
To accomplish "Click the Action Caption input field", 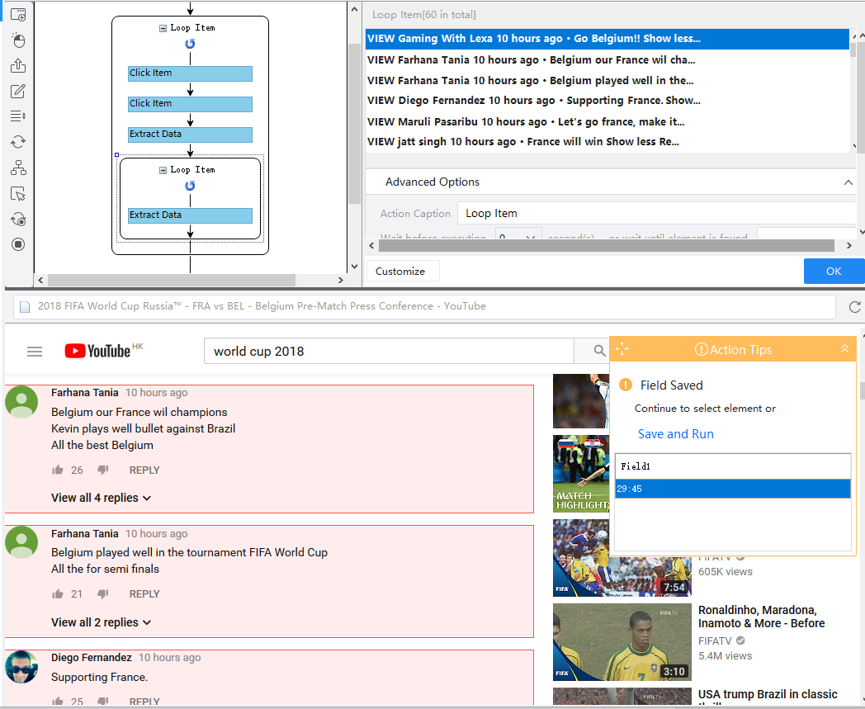I will (x=656, y=214).
